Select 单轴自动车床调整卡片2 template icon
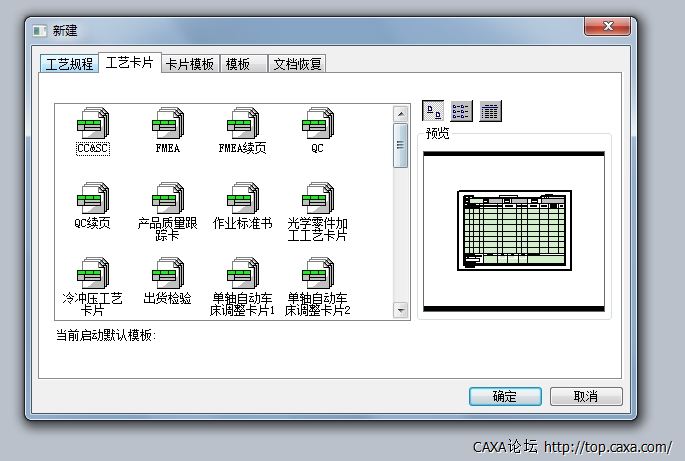Screen dimensions: 685x461 pos(318,274)
